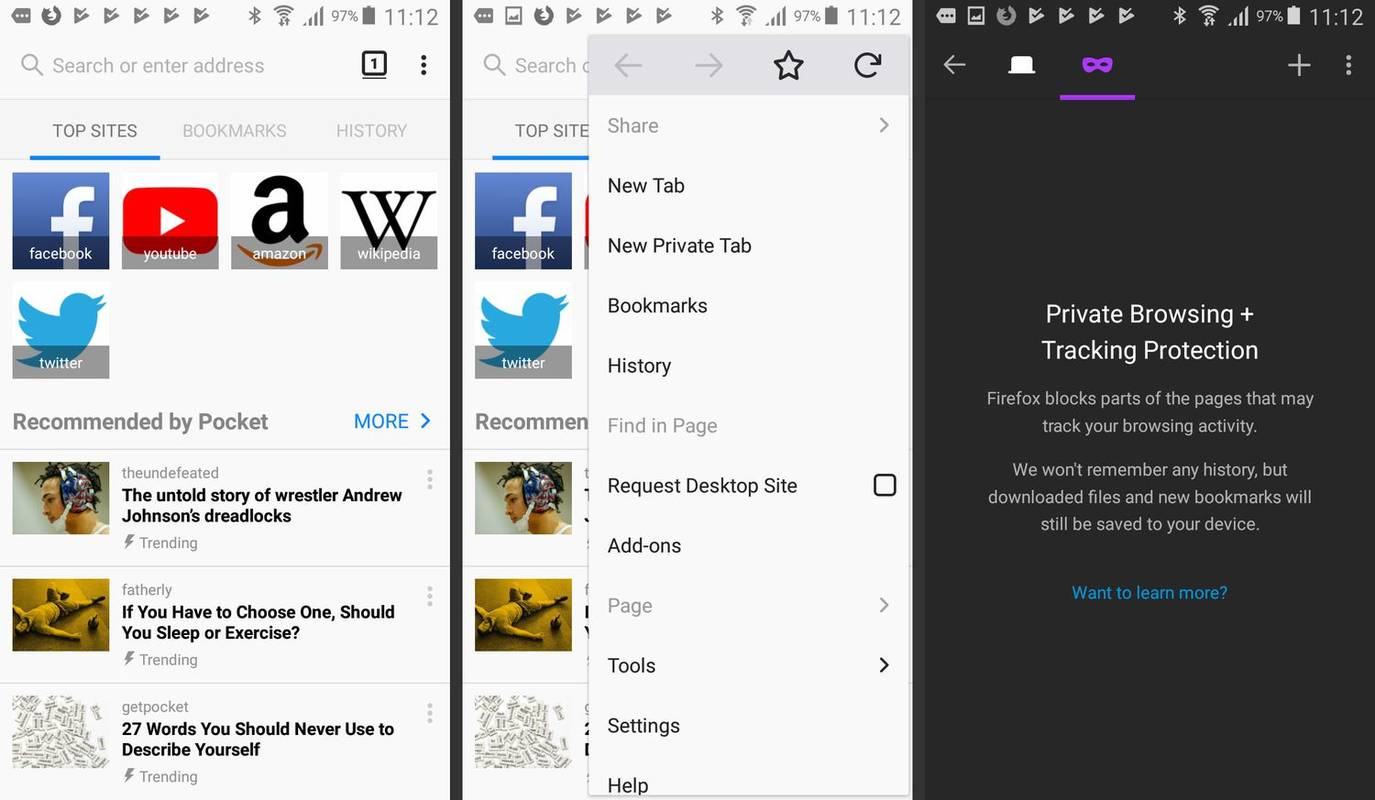Tap the Wi-Fi status icon in left screen
Image resolution: width=1375 pixels, height=800 pixels.
(x=284, y=16)
